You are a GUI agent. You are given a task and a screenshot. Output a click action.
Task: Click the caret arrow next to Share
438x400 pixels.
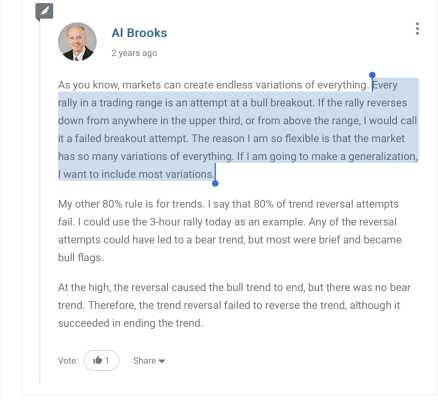click(162, 361)
